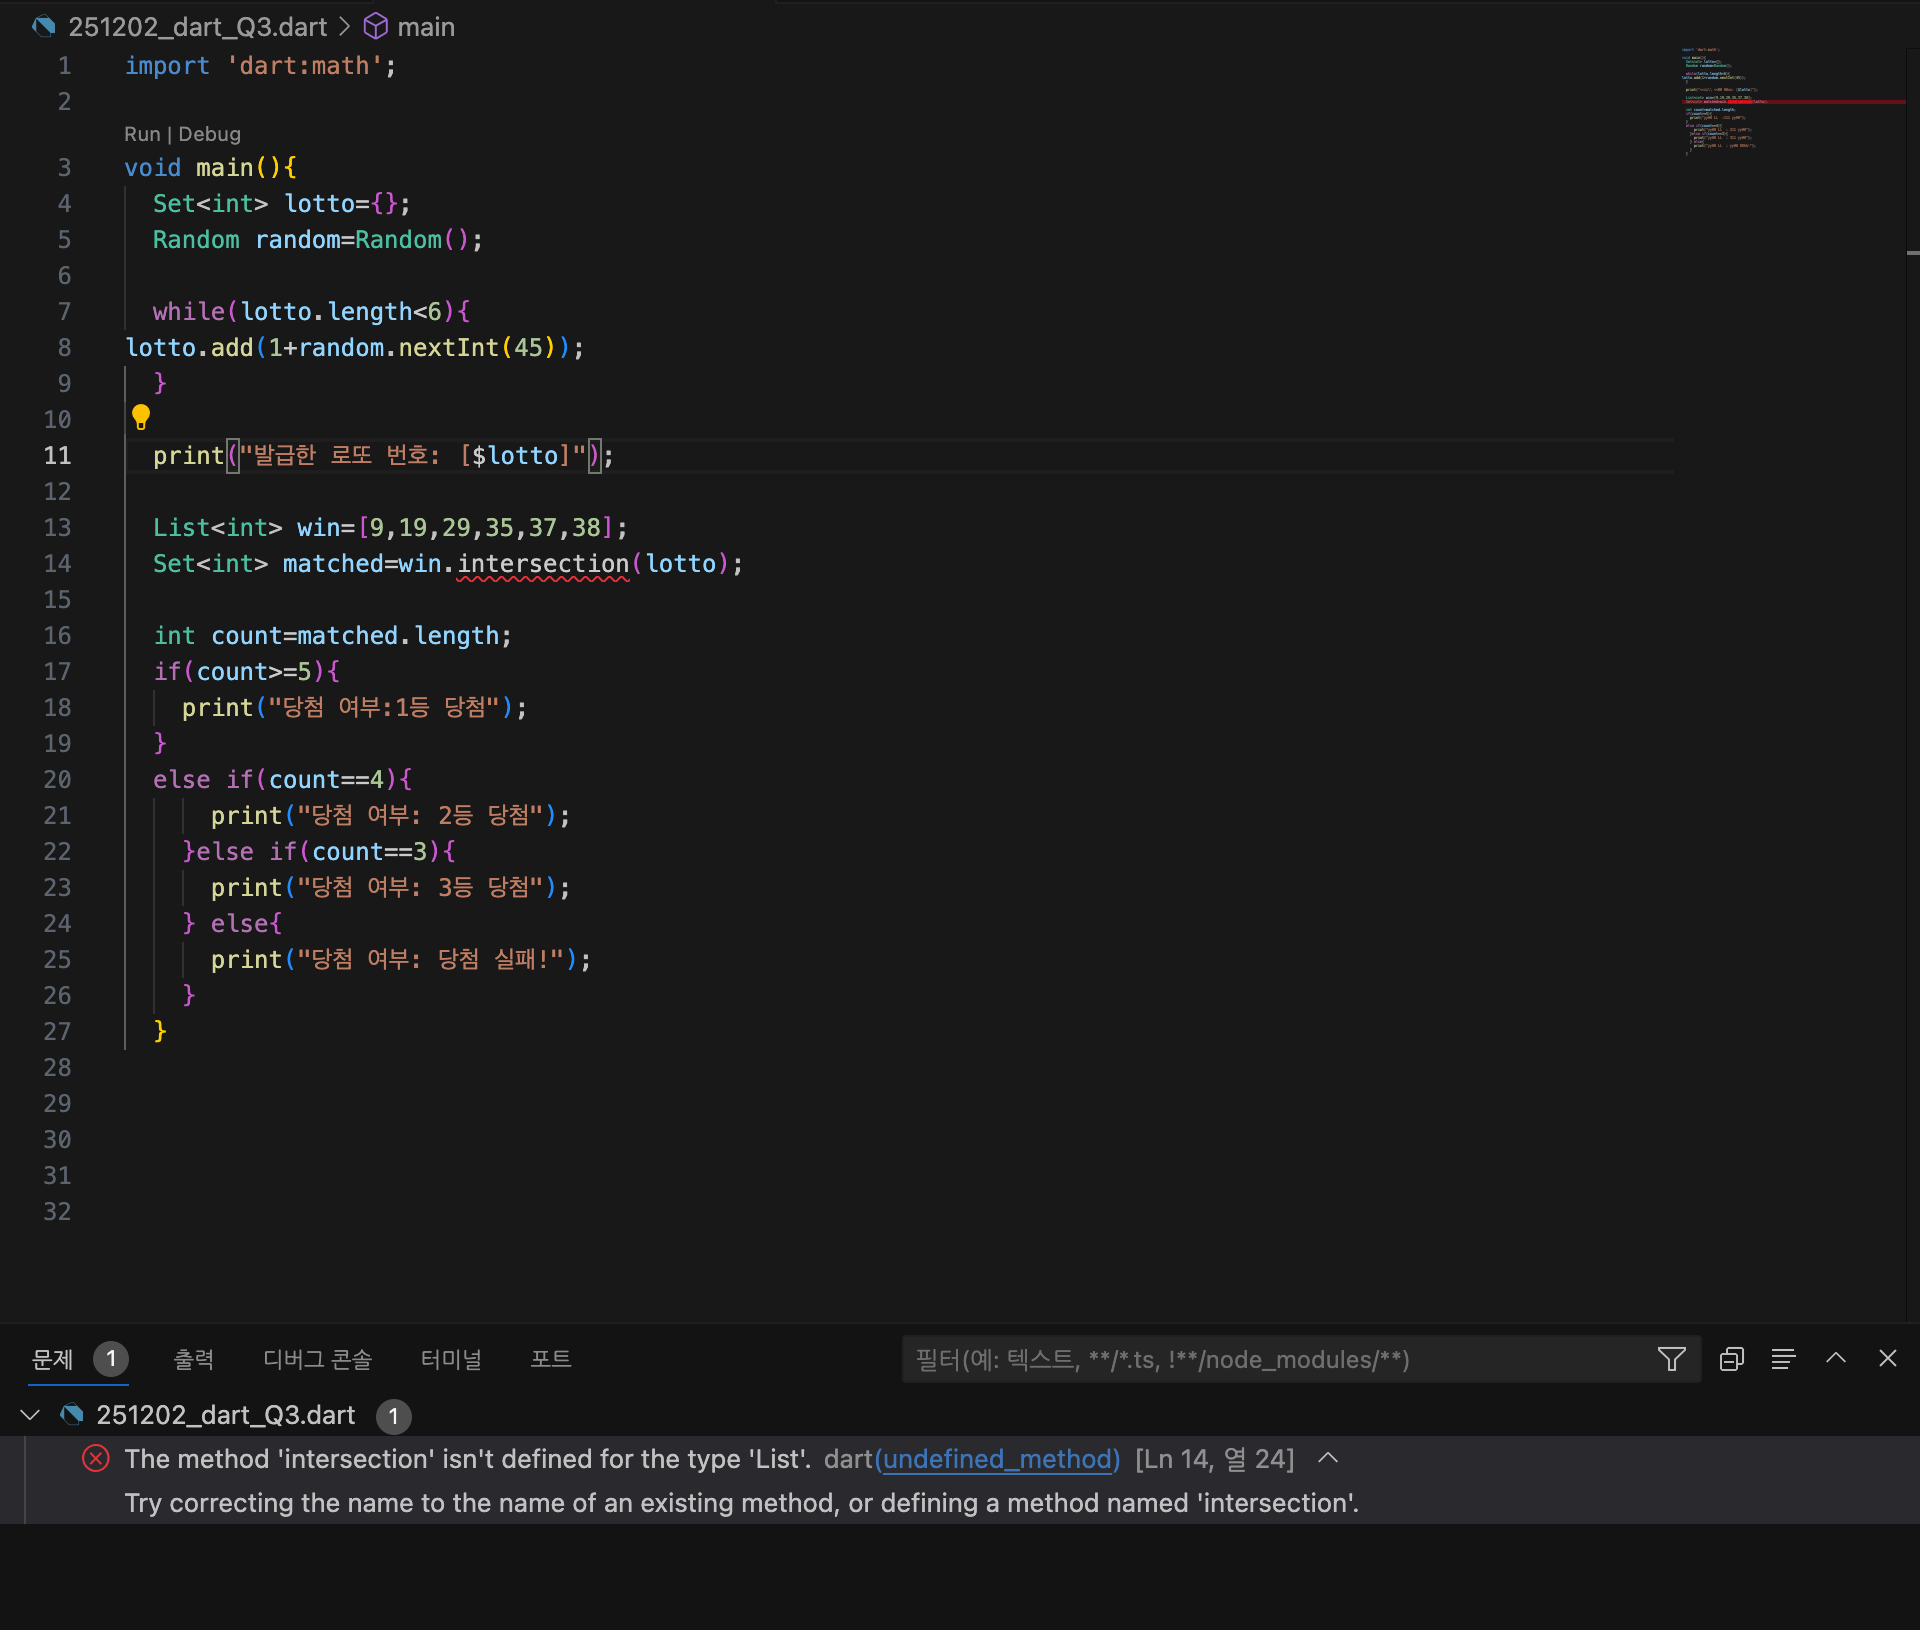Collapse the expanded error message chevron
This screenshot has height=1630, width=1920.
[1328, 1458]
